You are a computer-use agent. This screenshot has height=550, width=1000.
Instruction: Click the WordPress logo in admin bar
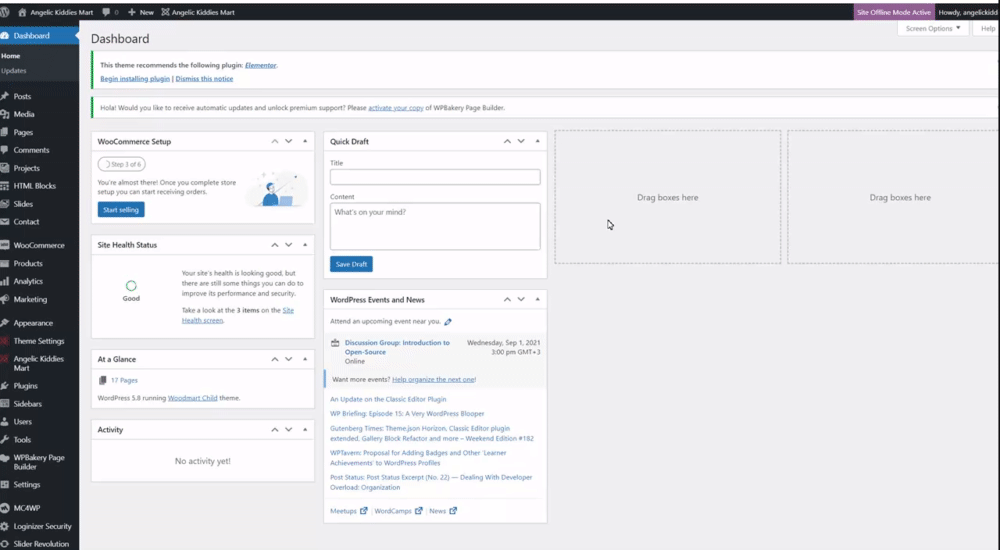(x=4, y=12)
